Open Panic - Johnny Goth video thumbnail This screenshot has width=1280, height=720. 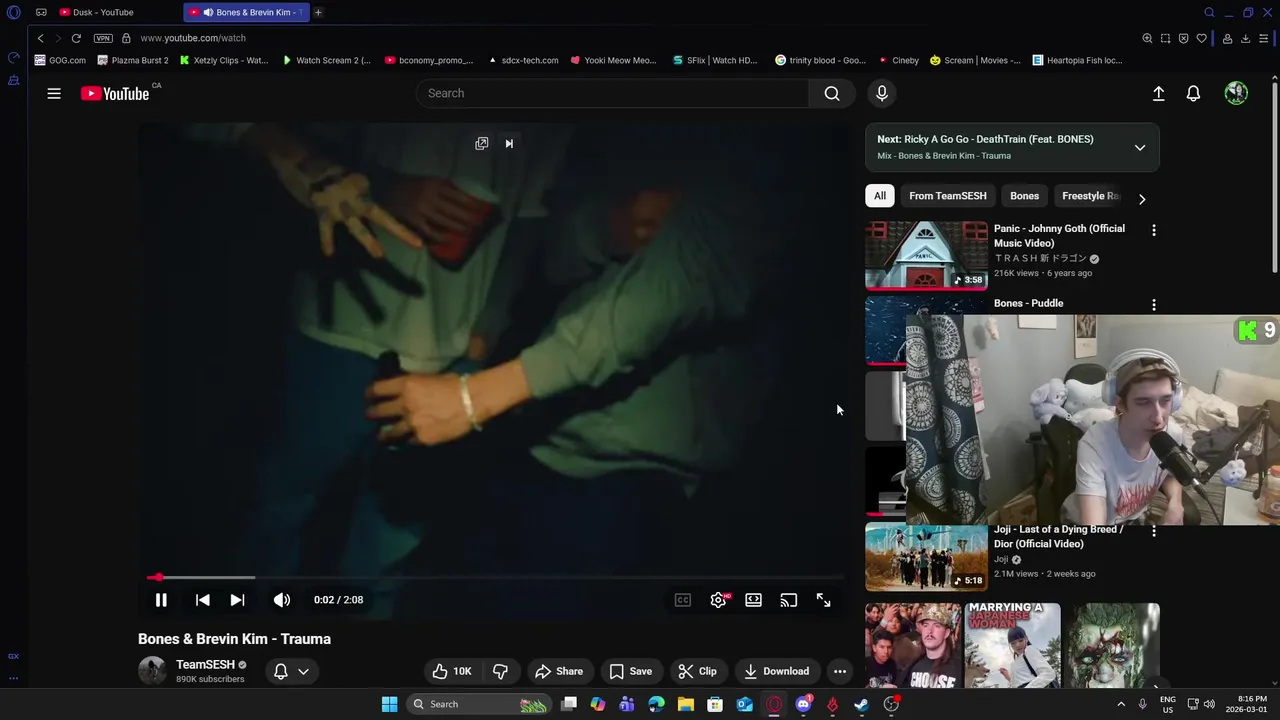tap(926, 255)
